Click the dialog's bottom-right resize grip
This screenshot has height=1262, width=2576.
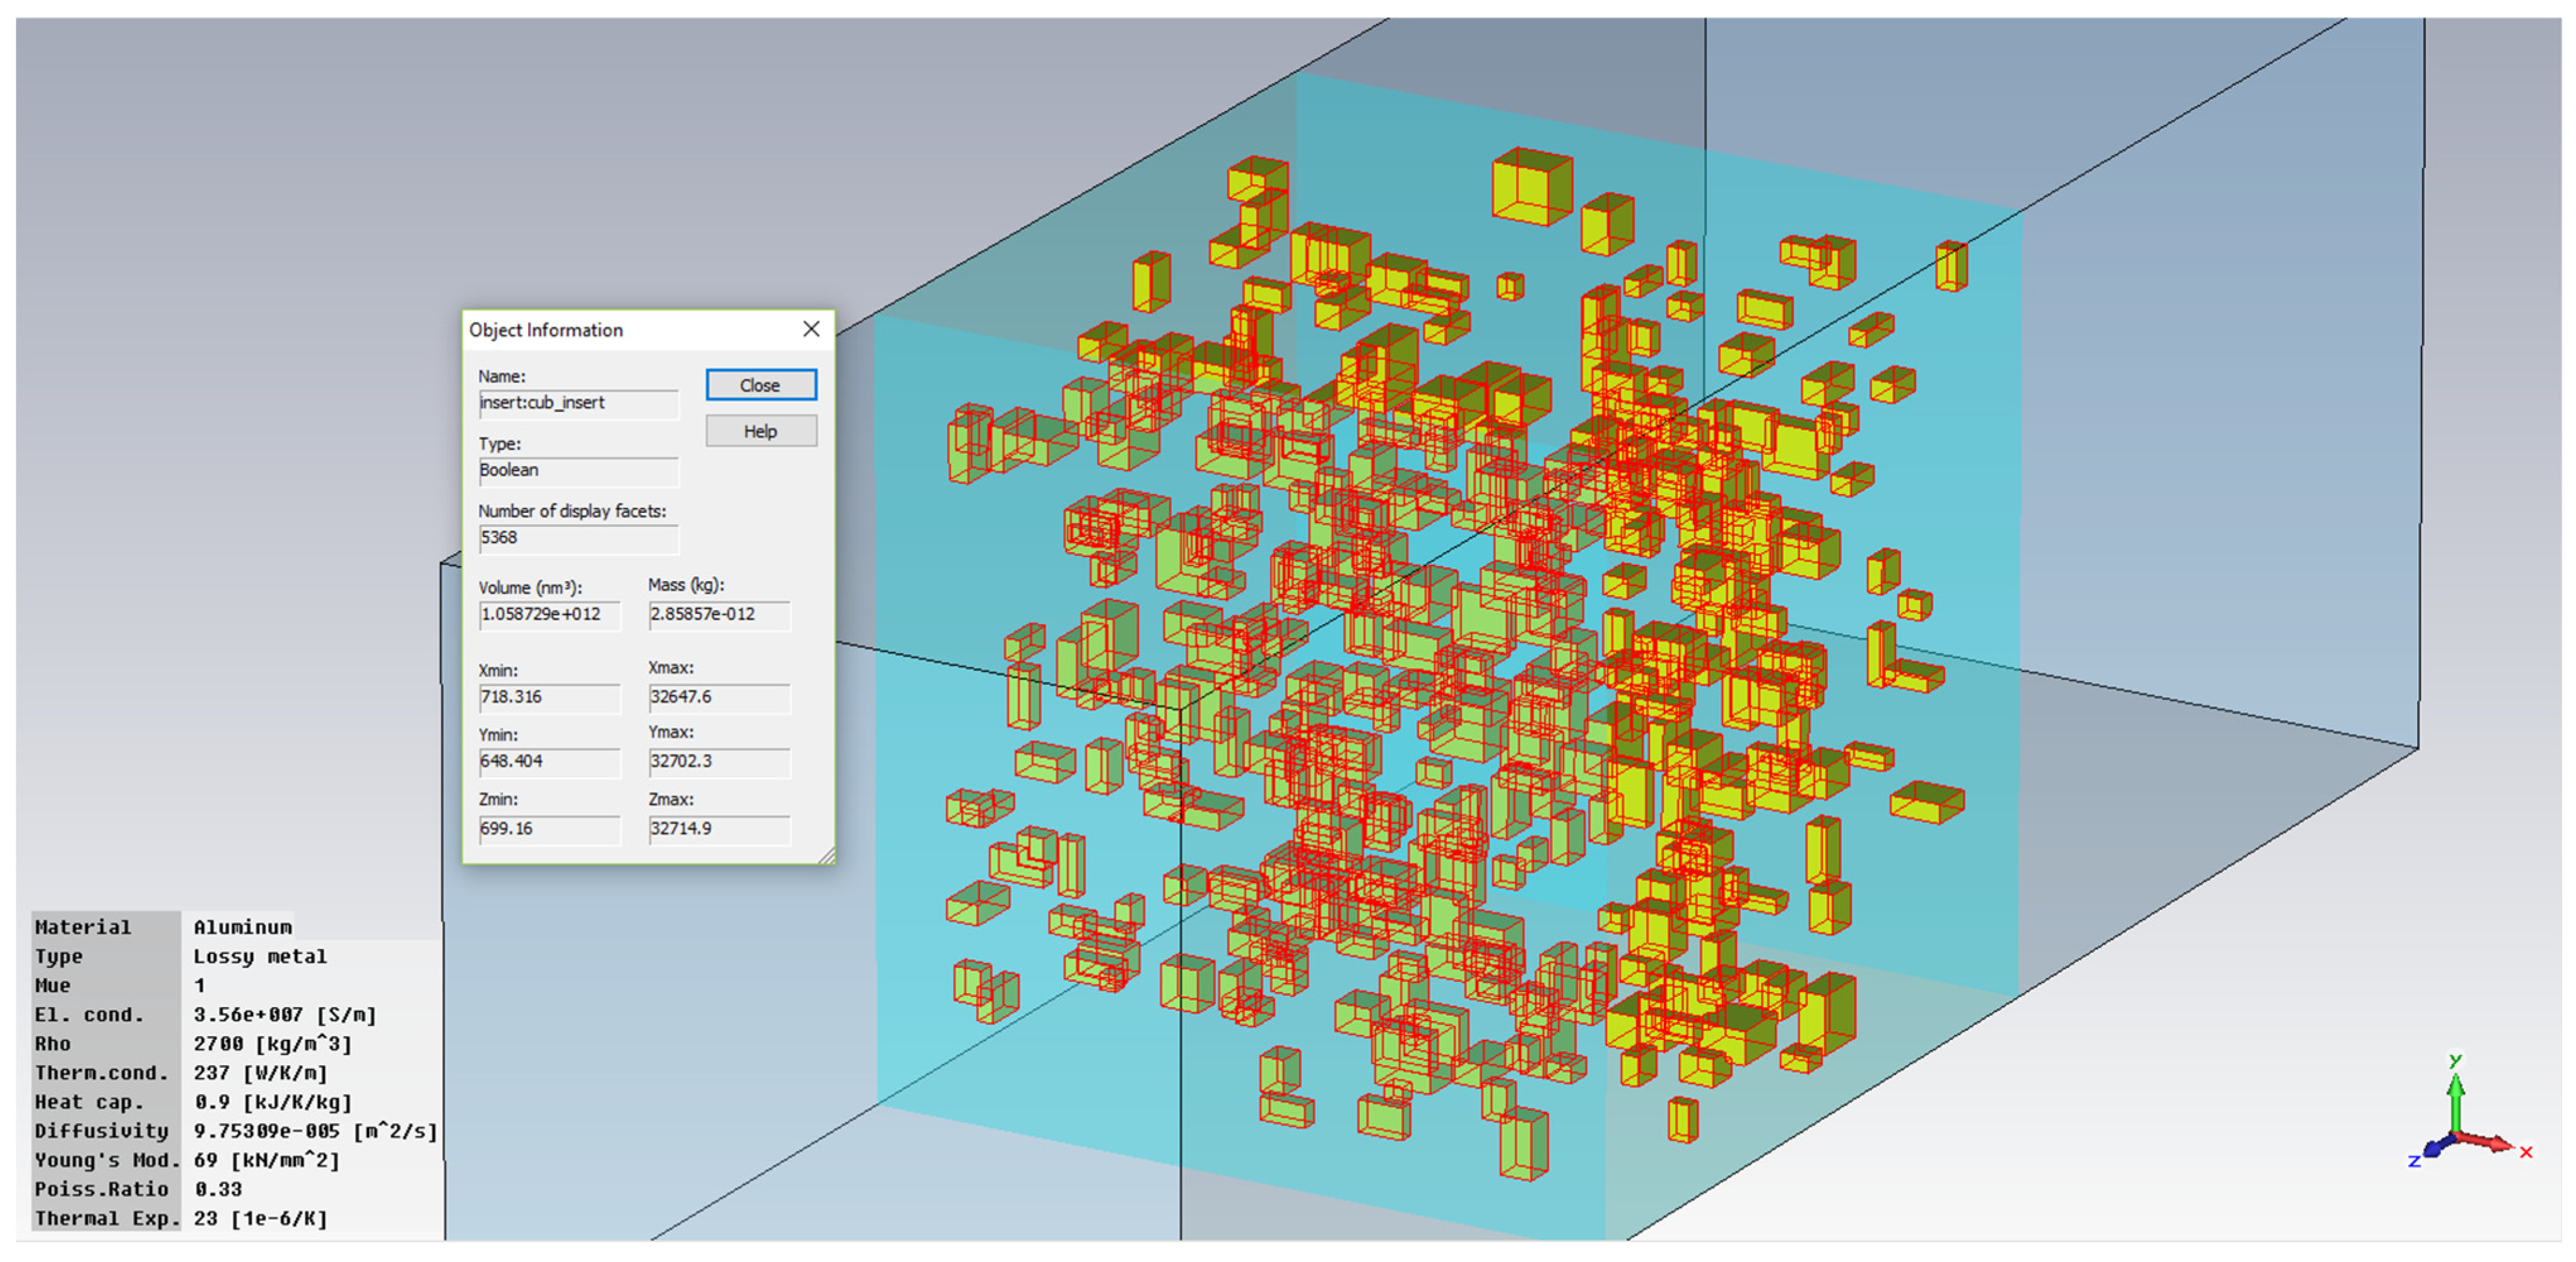pyautogui.click(x=827, y=856)
